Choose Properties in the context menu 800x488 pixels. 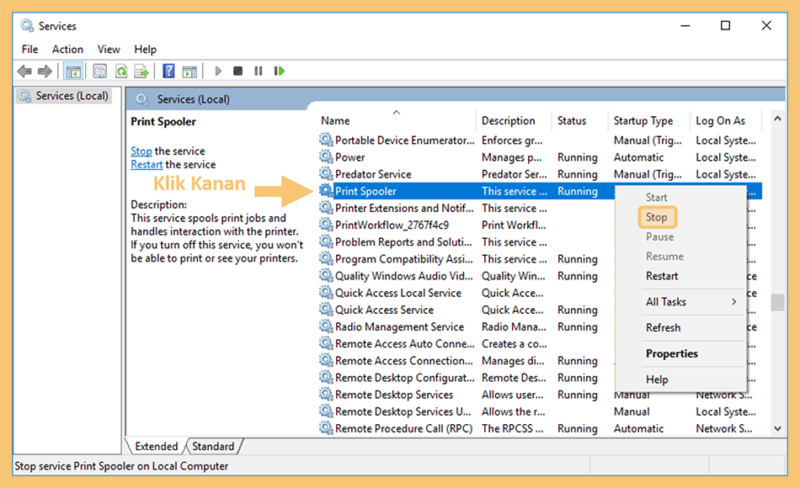(671, 353)
